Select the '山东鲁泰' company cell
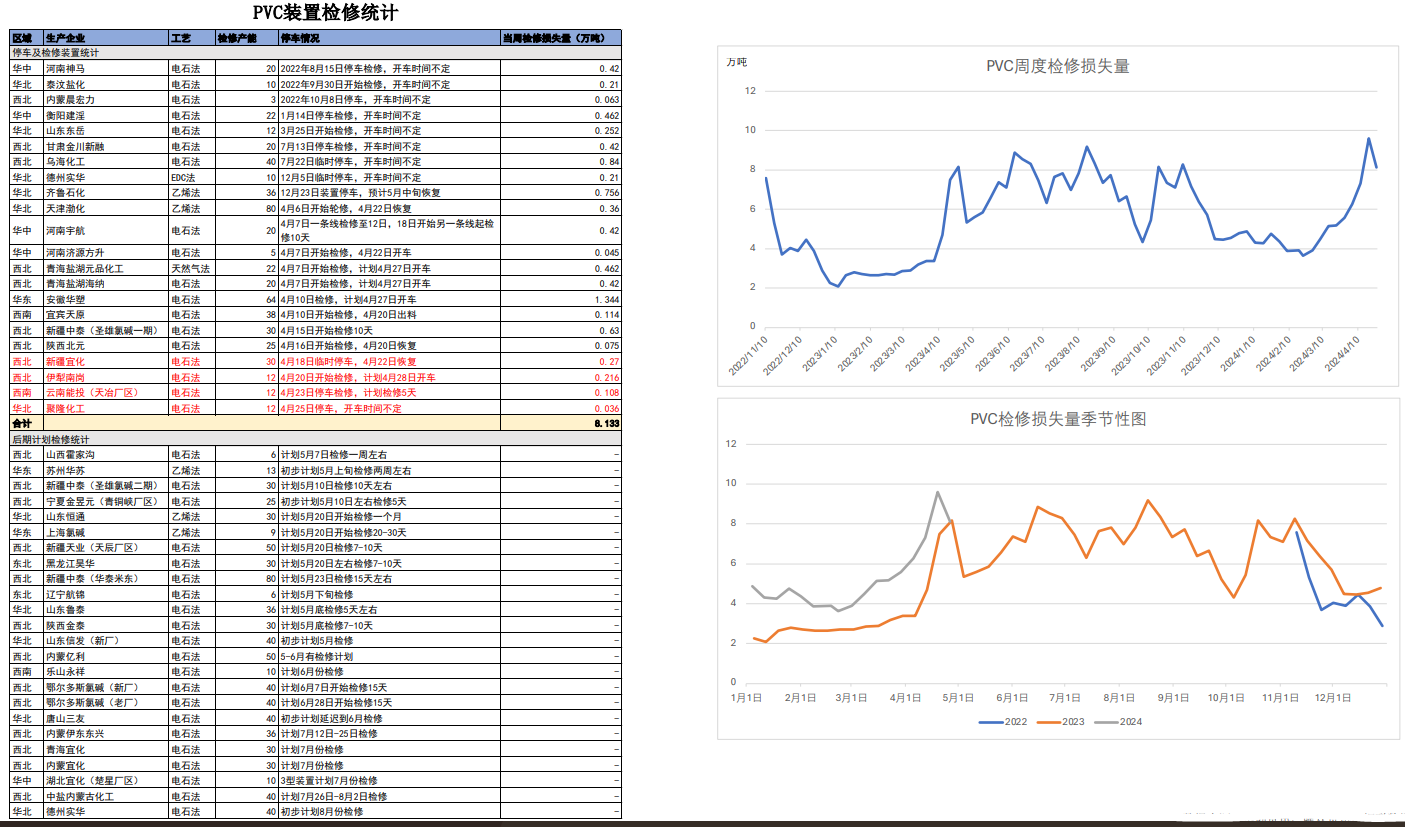The width and height of the screenshot is (1410, 827). point(106,610)
